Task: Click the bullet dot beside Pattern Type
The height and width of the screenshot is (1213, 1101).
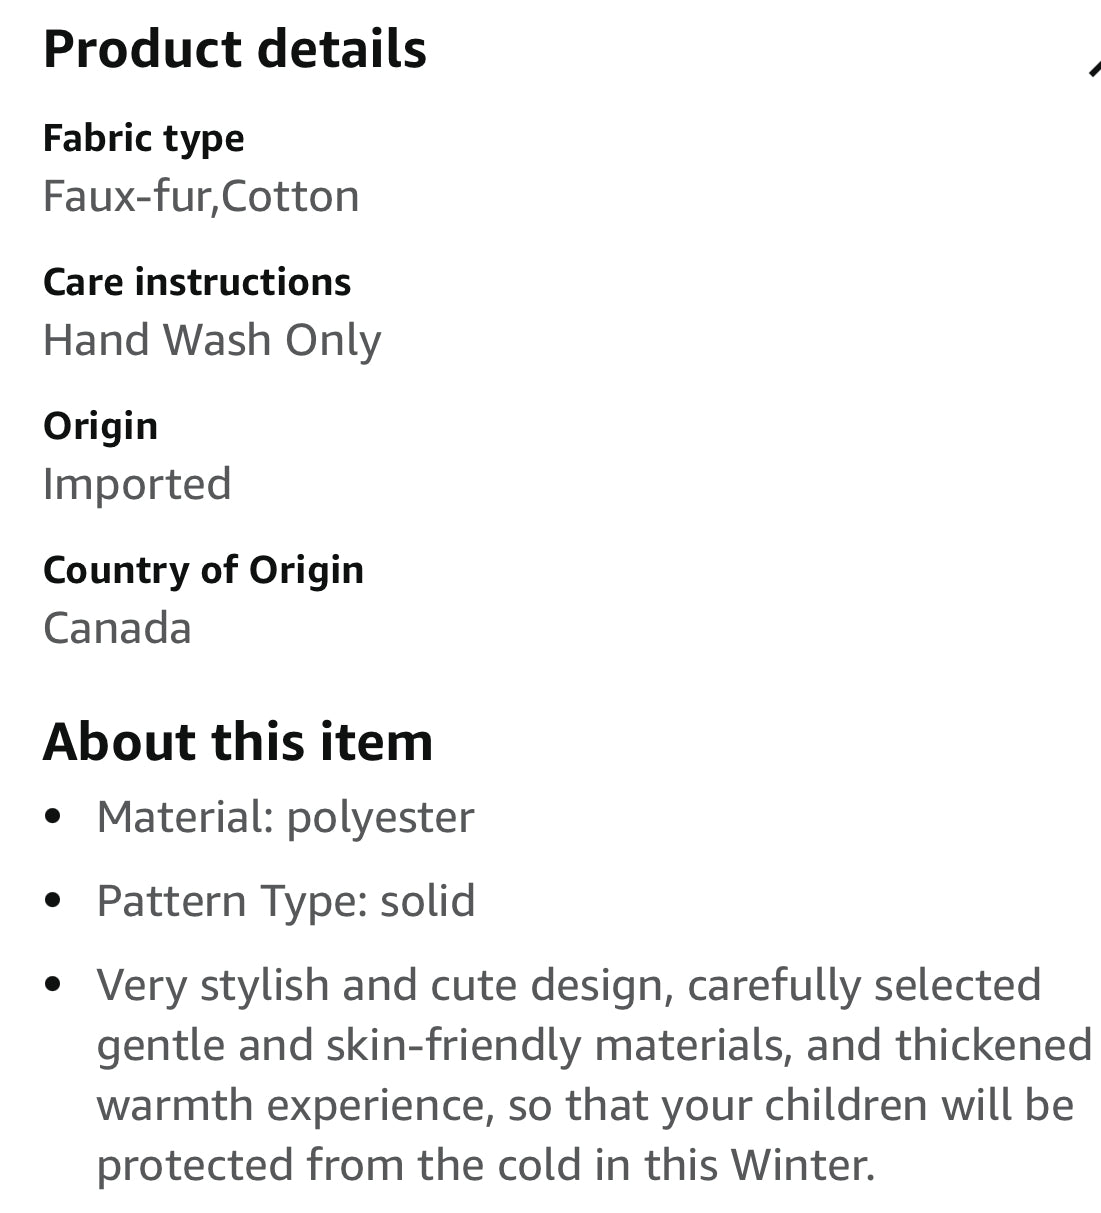Action: pos(54,900)
